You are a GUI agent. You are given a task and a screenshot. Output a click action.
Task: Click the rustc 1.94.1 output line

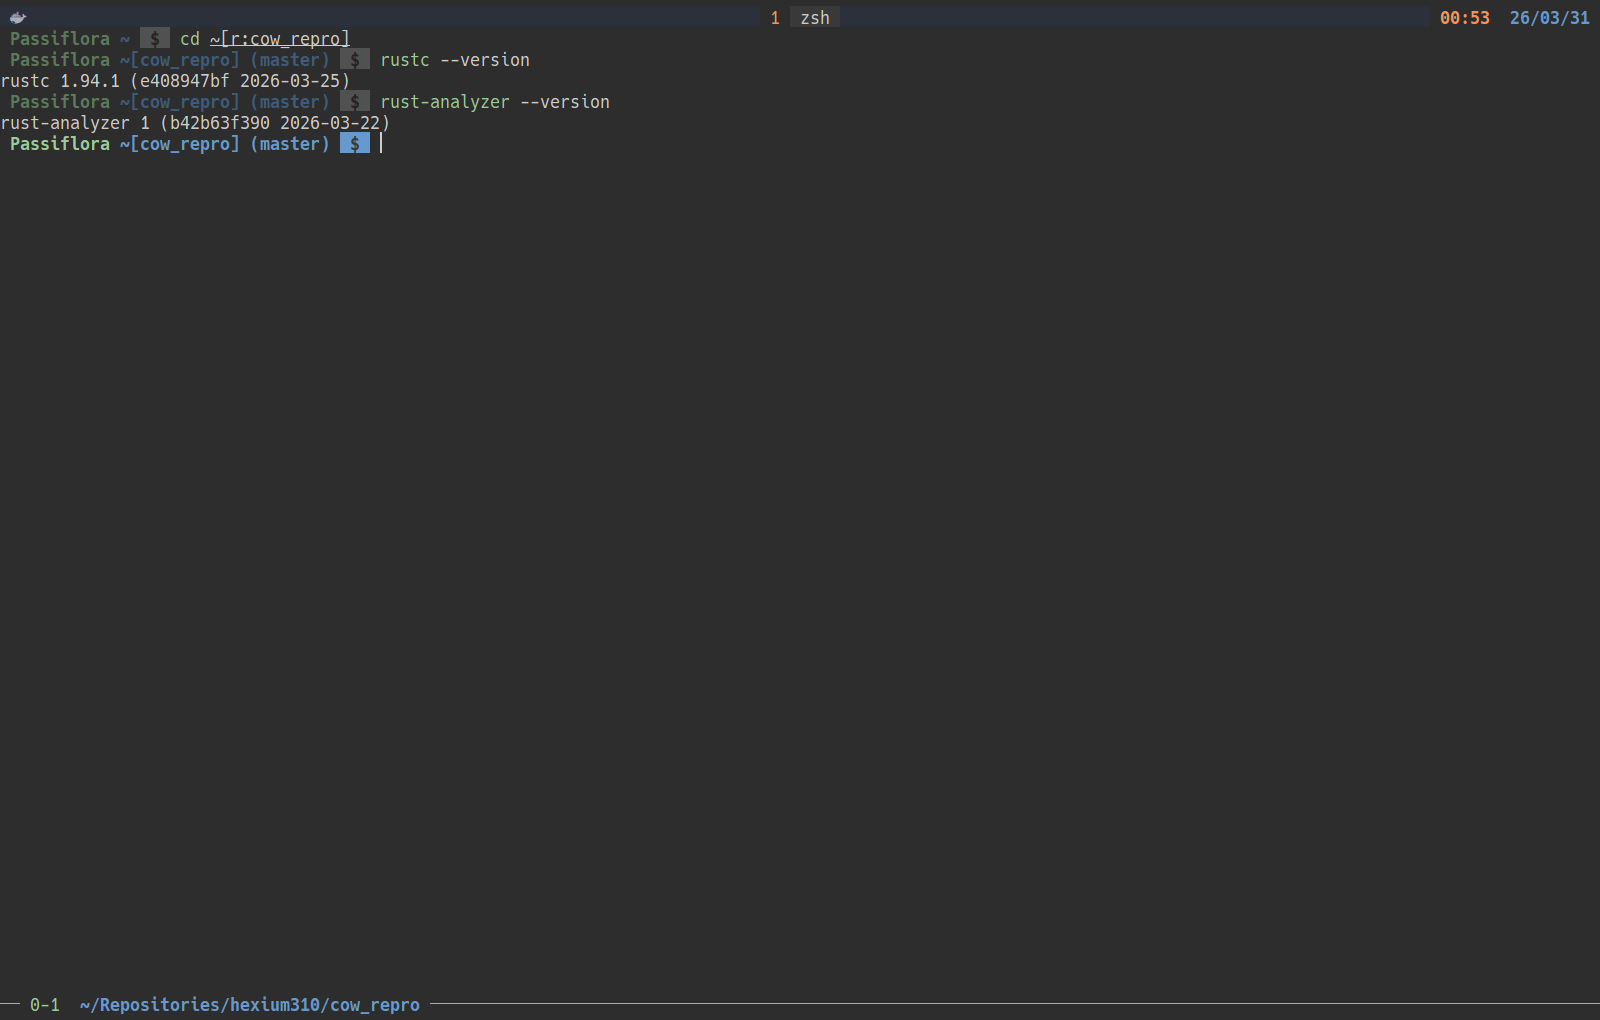coord(175,81)
